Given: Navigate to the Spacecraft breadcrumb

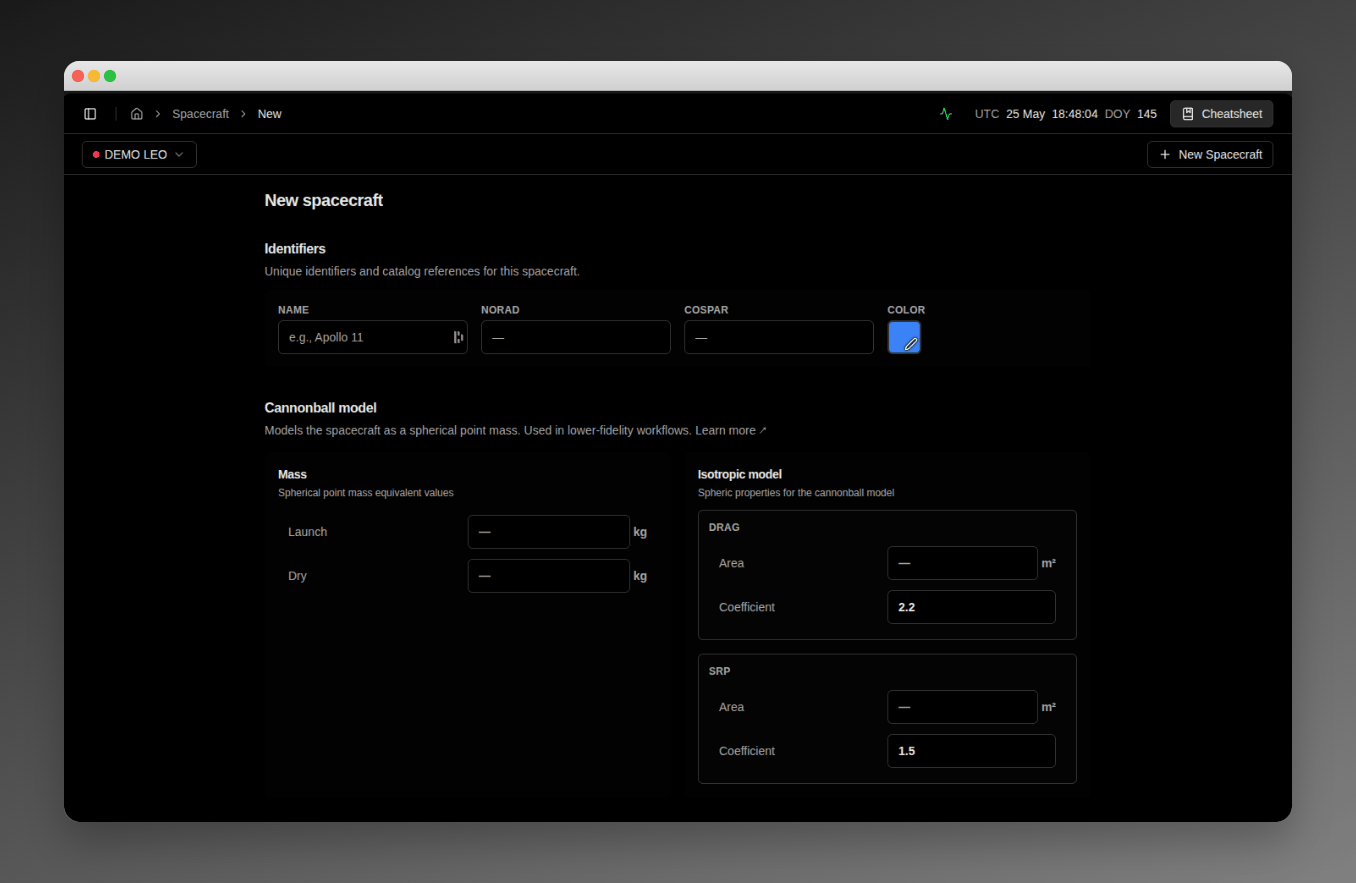Looking at the screenshot, I should 200,114.
